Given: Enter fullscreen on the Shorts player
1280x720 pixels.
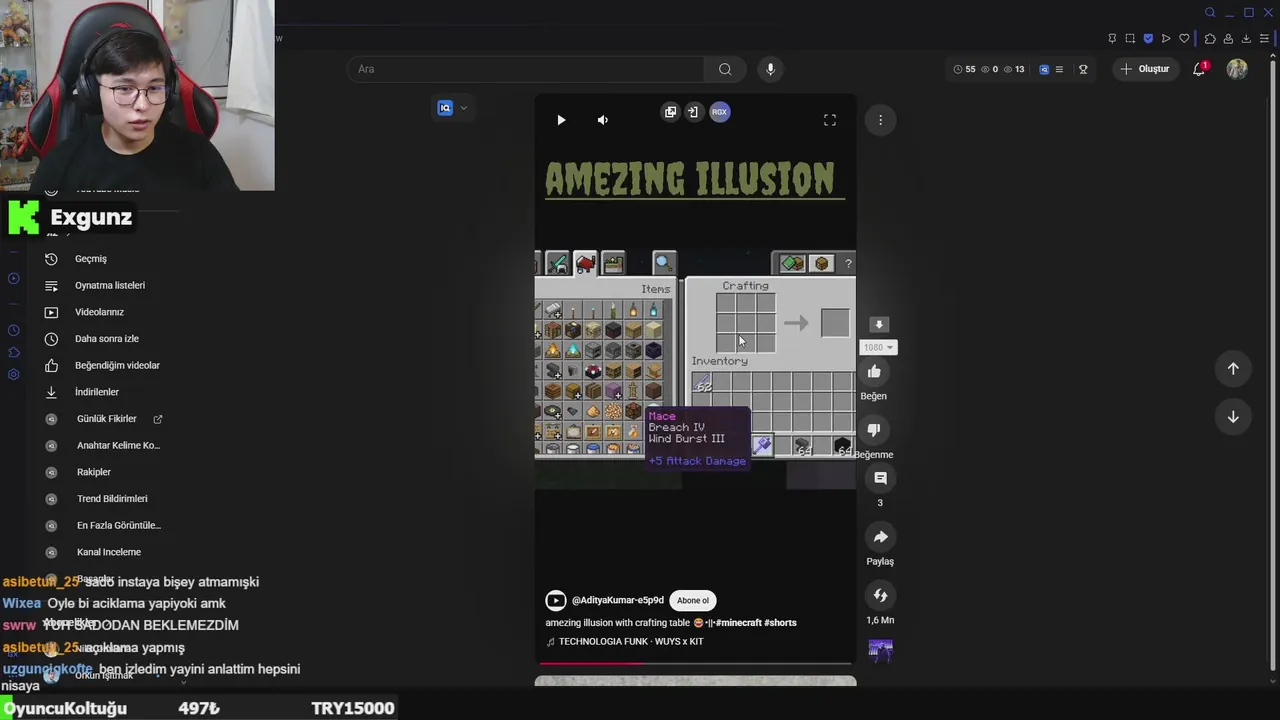Looking at the screenshot, I should 830,120.
